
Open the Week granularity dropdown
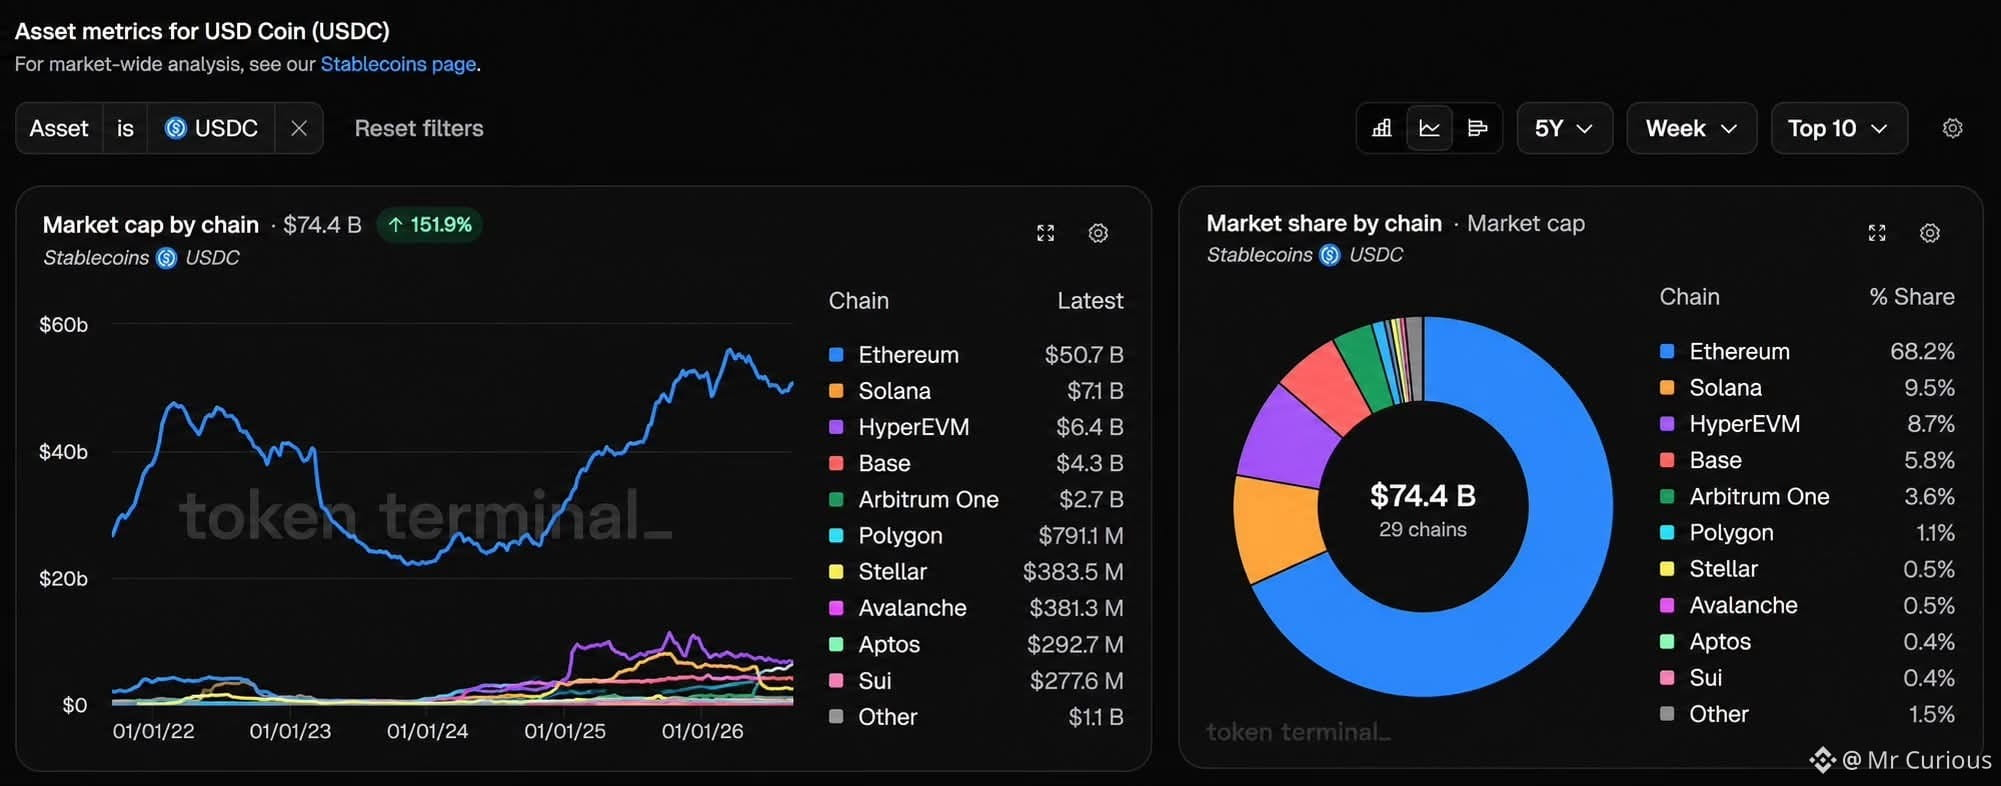(x=1691, y=128)
